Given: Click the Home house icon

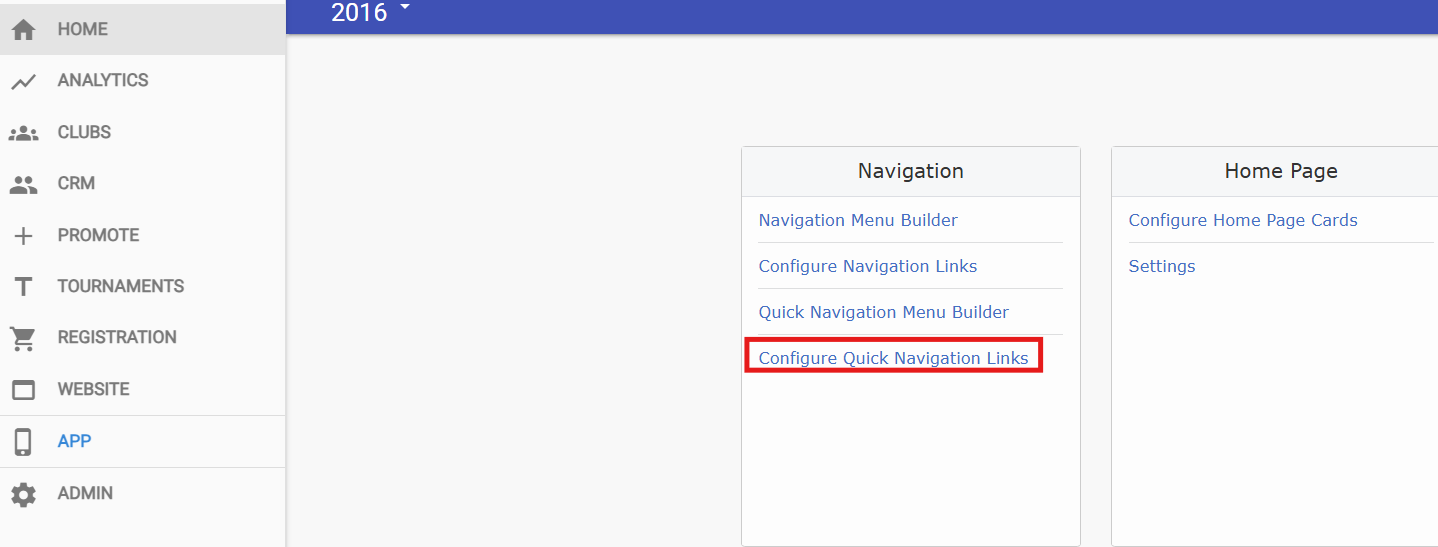Looking at the screenshot, I should coord(23,29).
